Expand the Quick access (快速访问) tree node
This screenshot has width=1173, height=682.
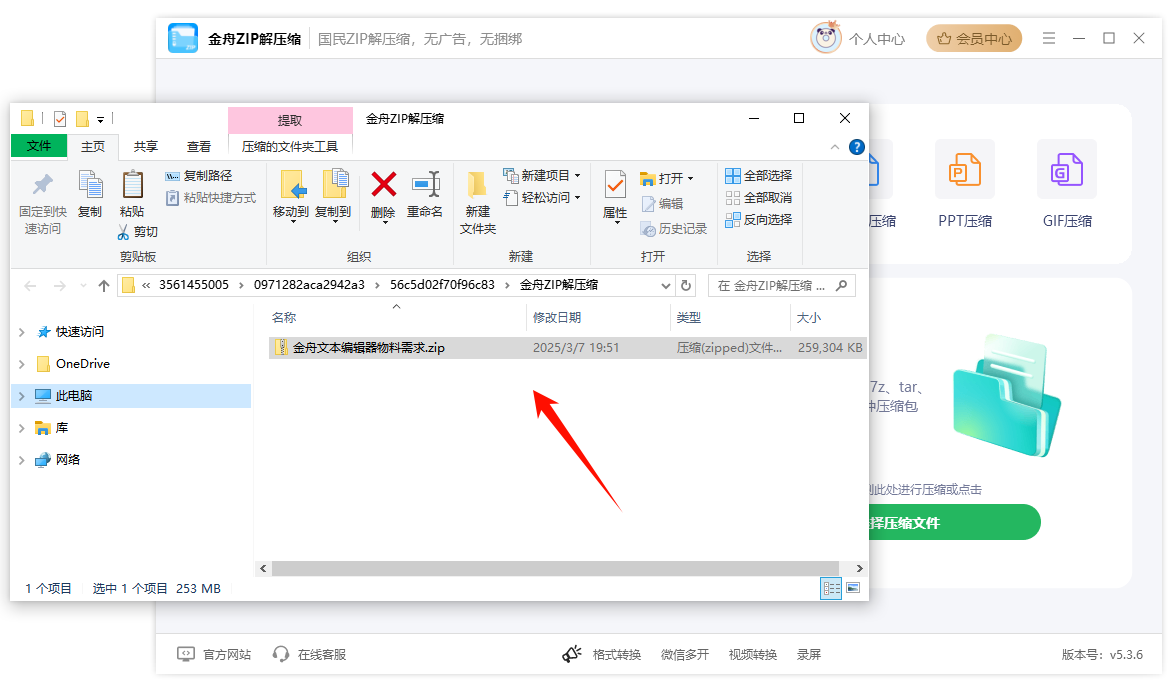[x=22, y=332]
